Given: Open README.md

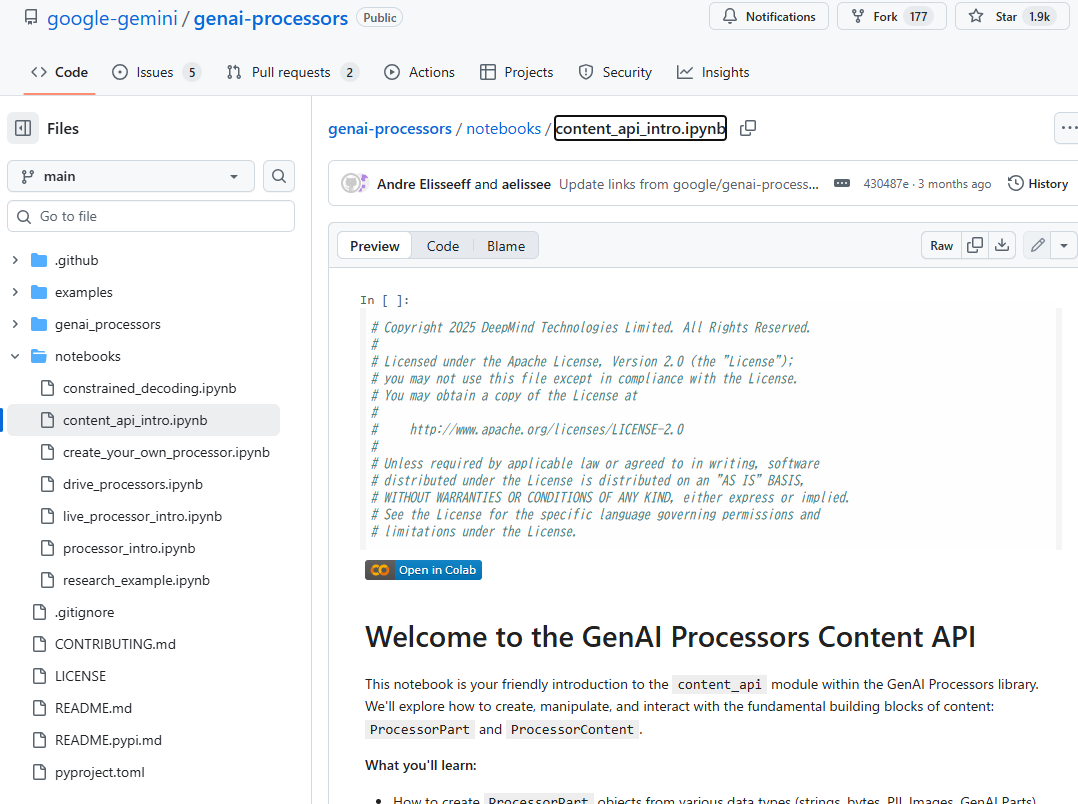Looking at the screenshot, I should (x=94, y=708).
